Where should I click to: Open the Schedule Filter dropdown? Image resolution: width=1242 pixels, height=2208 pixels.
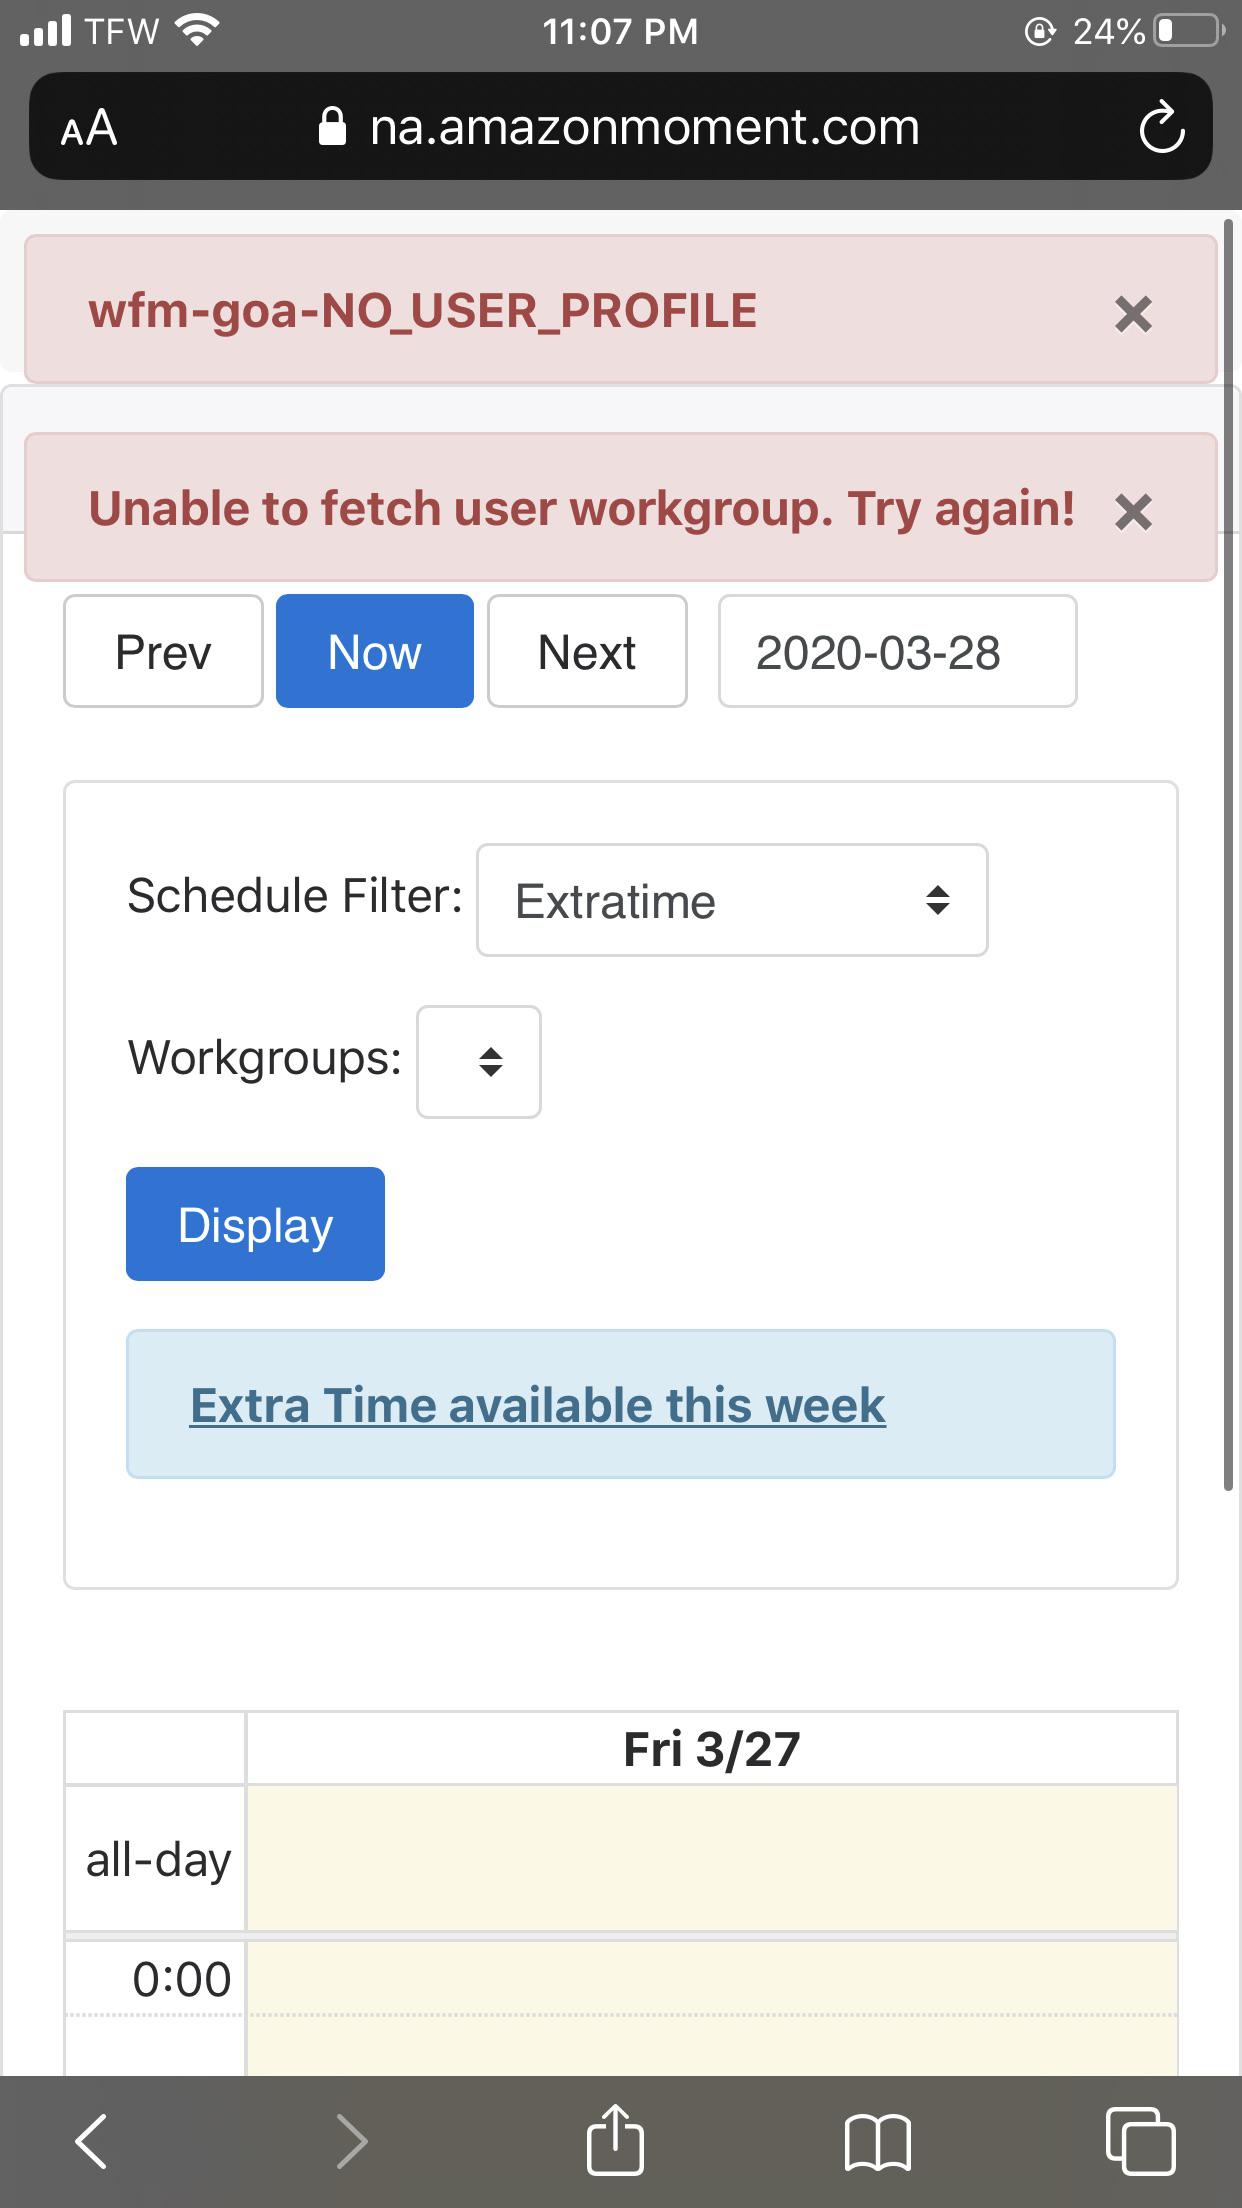point(731,900)
